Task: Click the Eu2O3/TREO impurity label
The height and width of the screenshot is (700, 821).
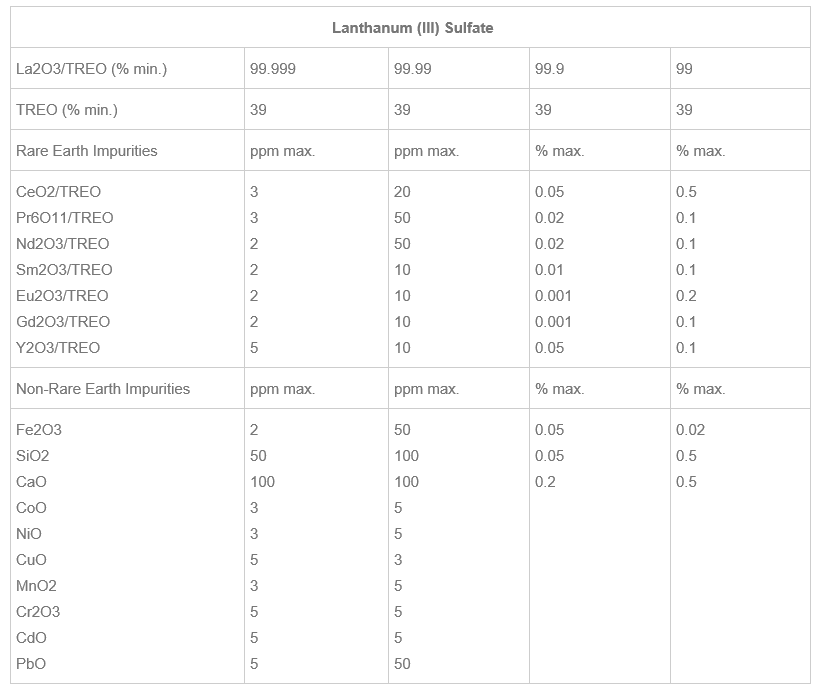Action: 62,296
